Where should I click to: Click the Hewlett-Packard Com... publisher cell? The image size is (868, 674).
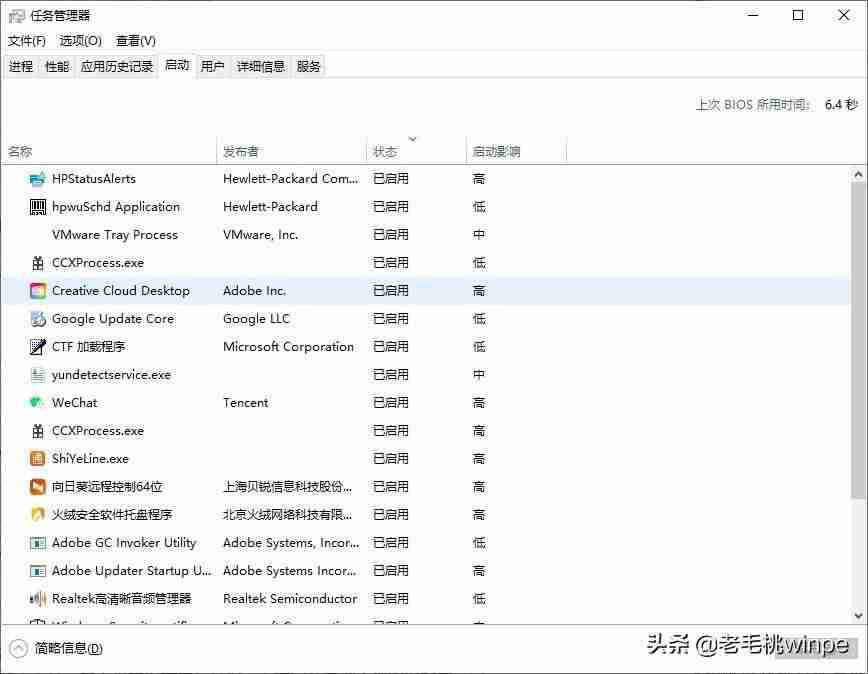291,179
